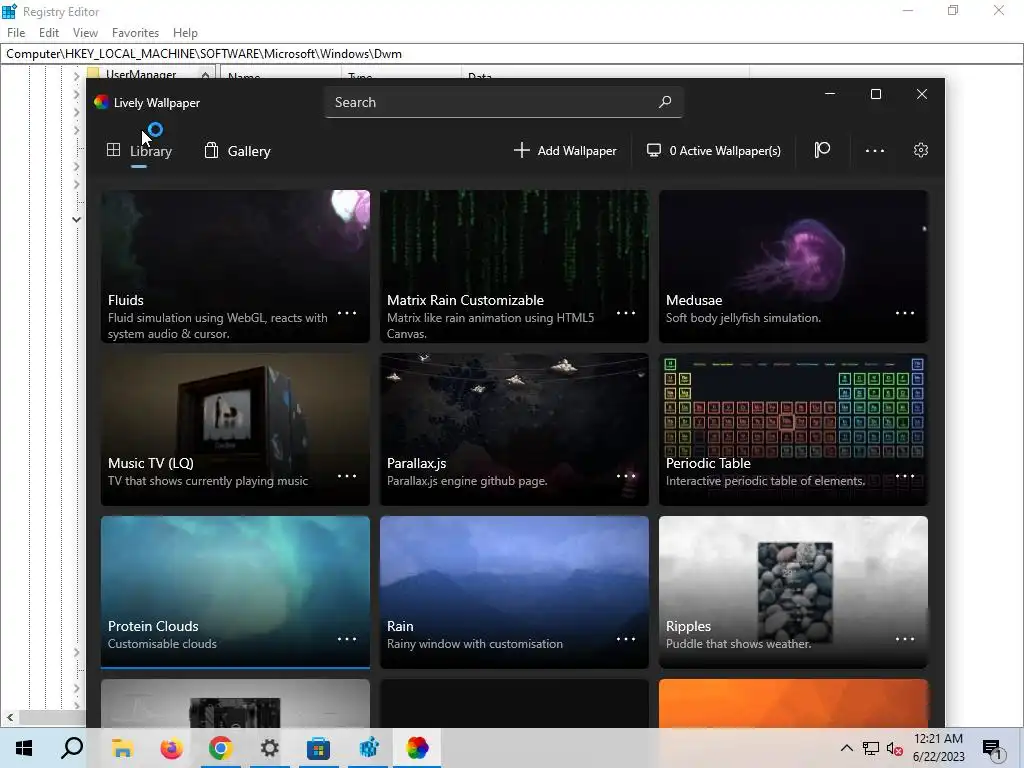The width and height of the screenshot is (1024, 768).
Task: Click the taskbar clock showing 12:21 AM
Action: pyautogui.click(x=938, y=748)
